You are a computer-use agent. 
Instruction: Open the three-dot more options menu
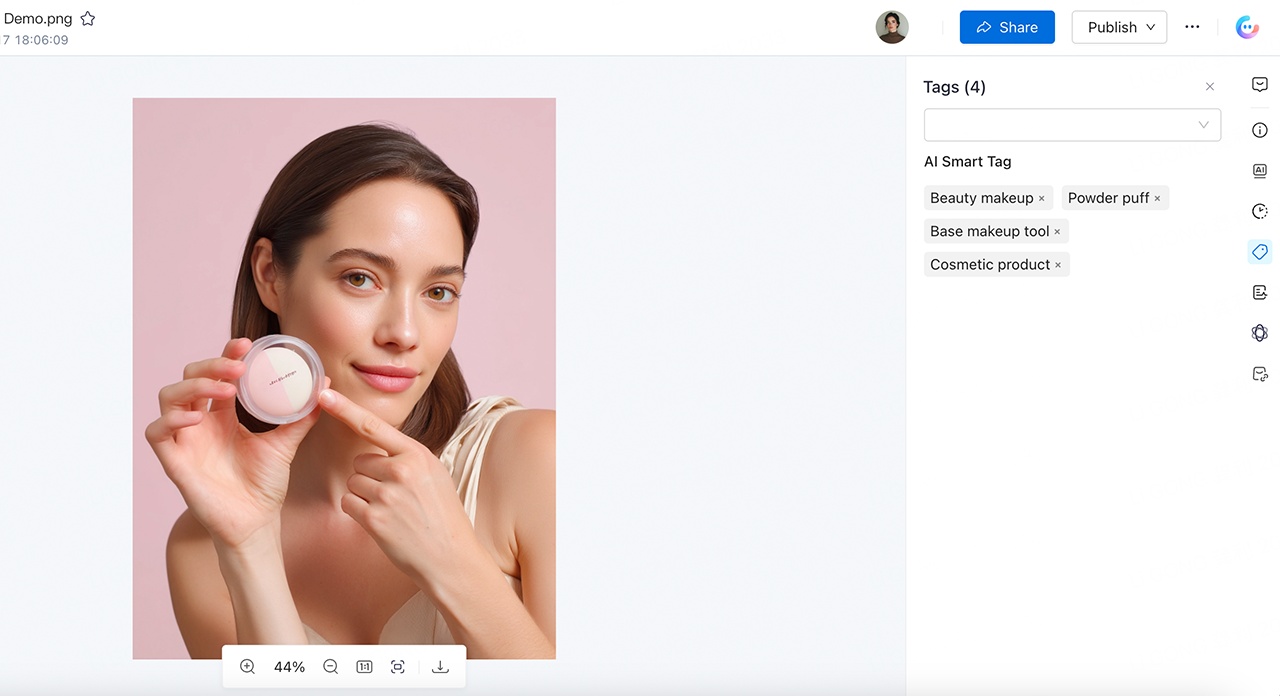pos(1192,27)
